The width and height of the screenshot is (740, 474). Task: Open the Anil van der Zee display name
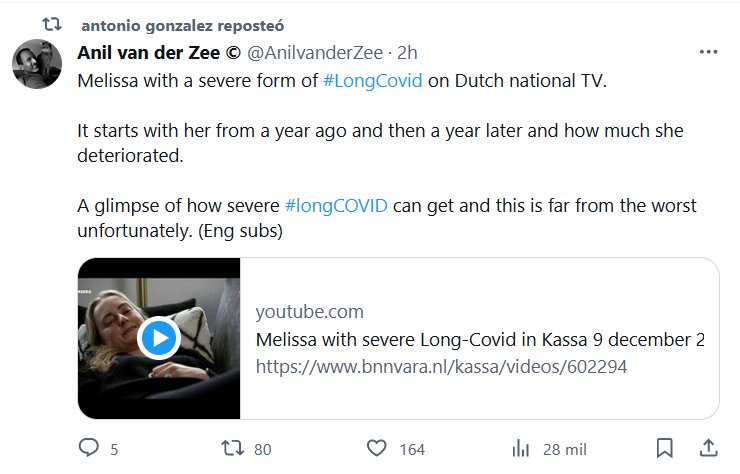click(x=157, y=53)
